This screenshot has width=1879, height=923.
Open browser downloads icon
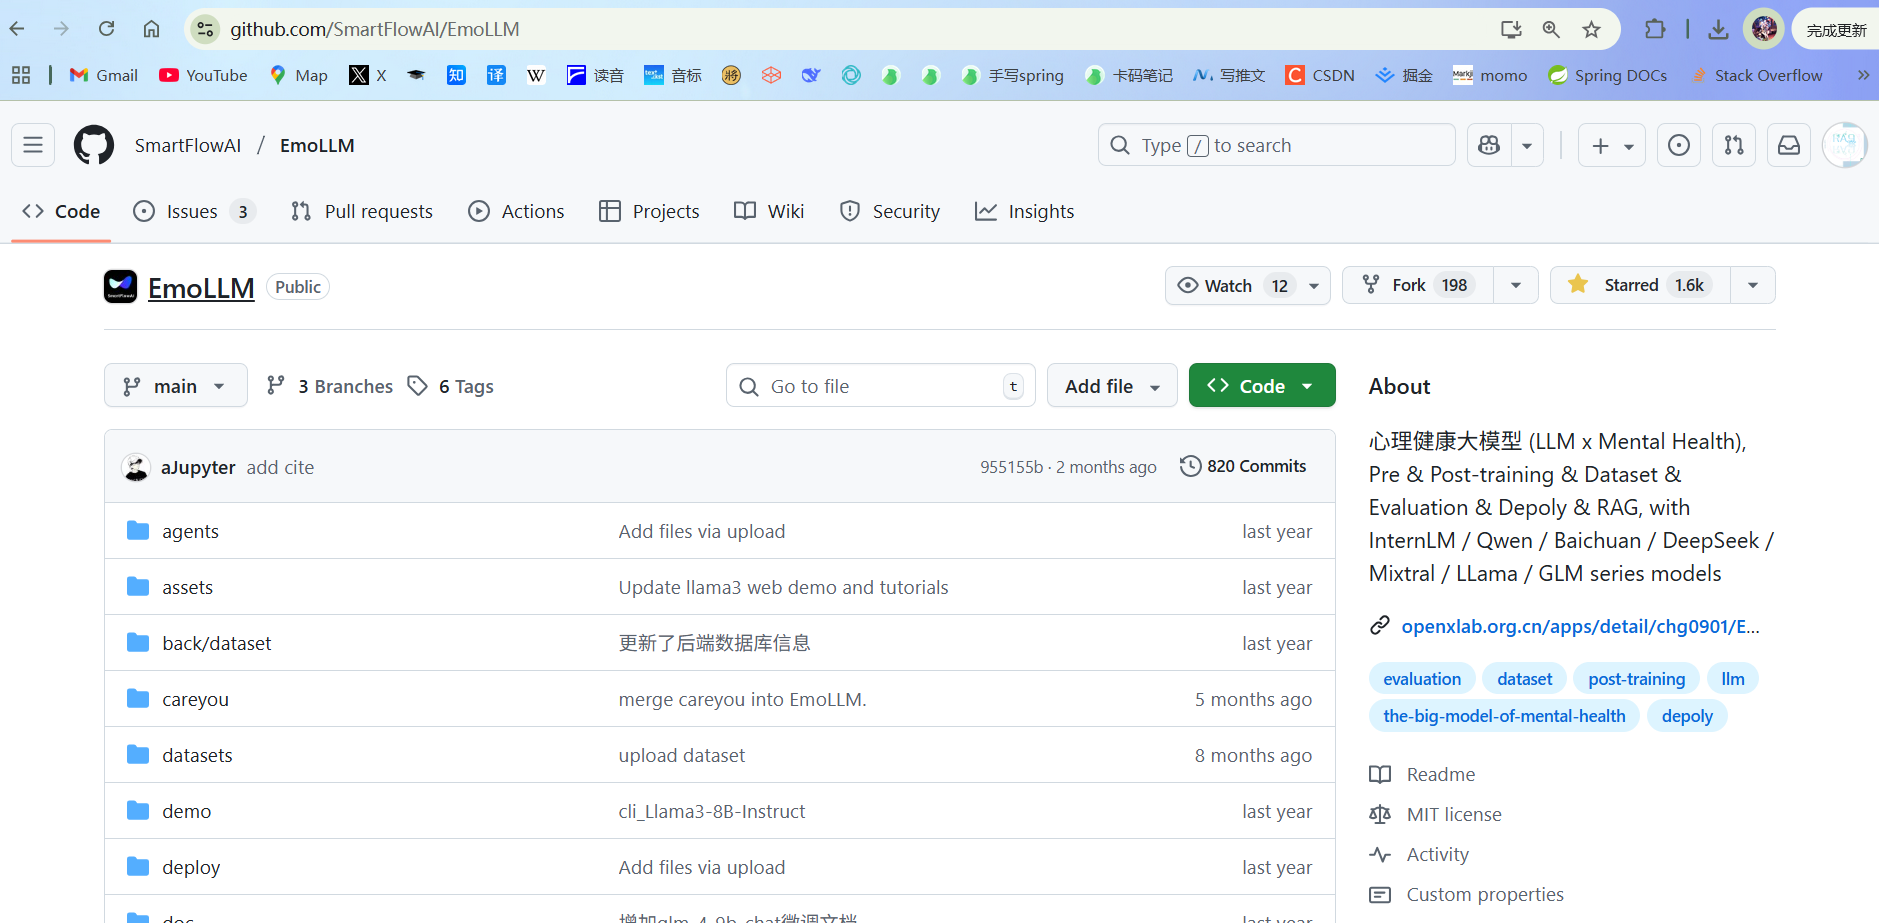(1718, 29)
